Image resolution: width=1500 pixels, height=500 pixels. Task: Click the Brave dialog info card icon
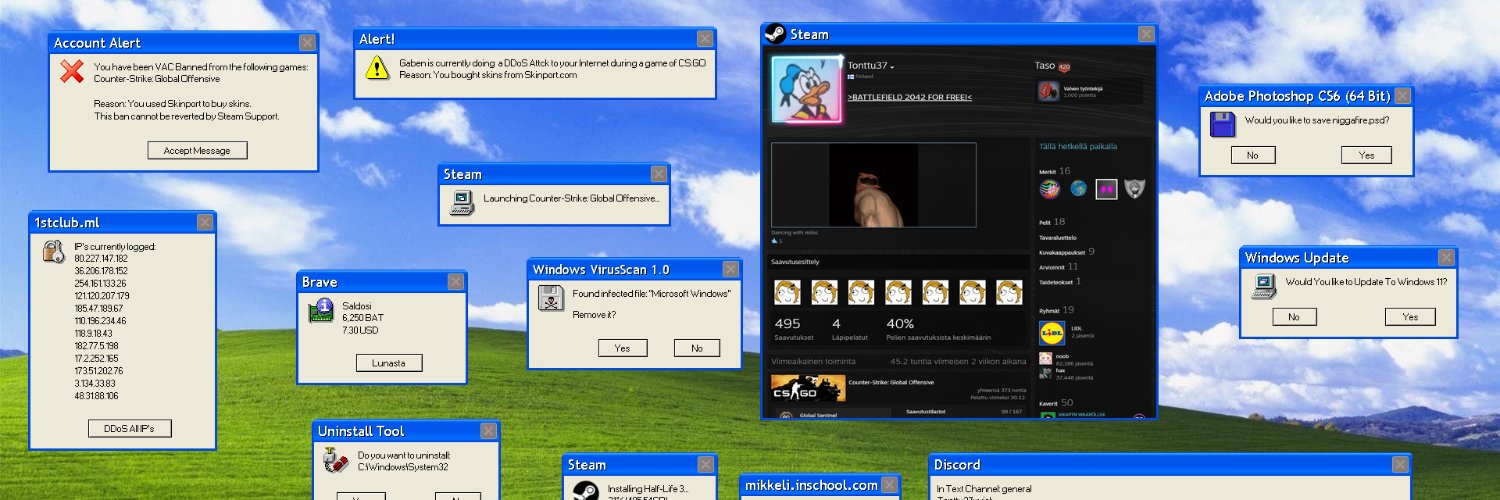coord(320,311)
